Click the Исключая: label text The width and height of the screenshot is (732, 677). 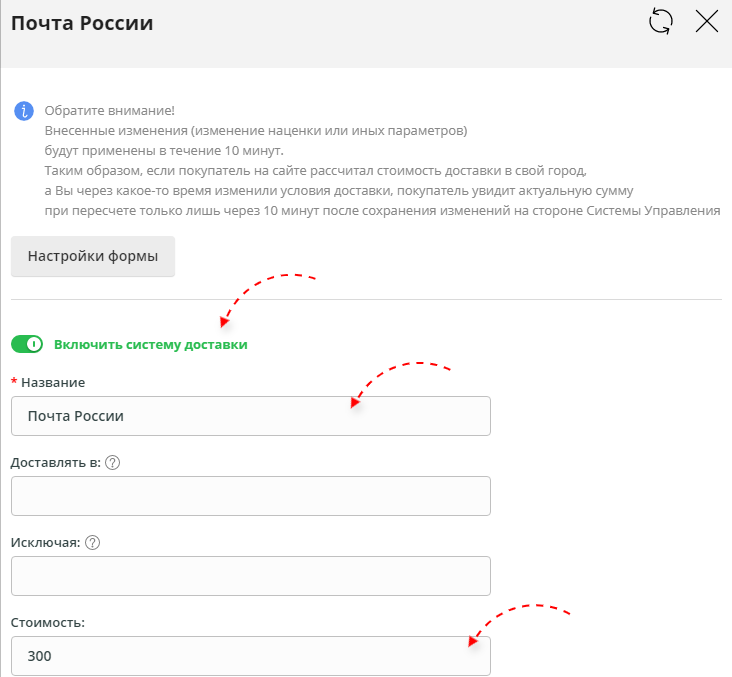(x=46, y=542)
